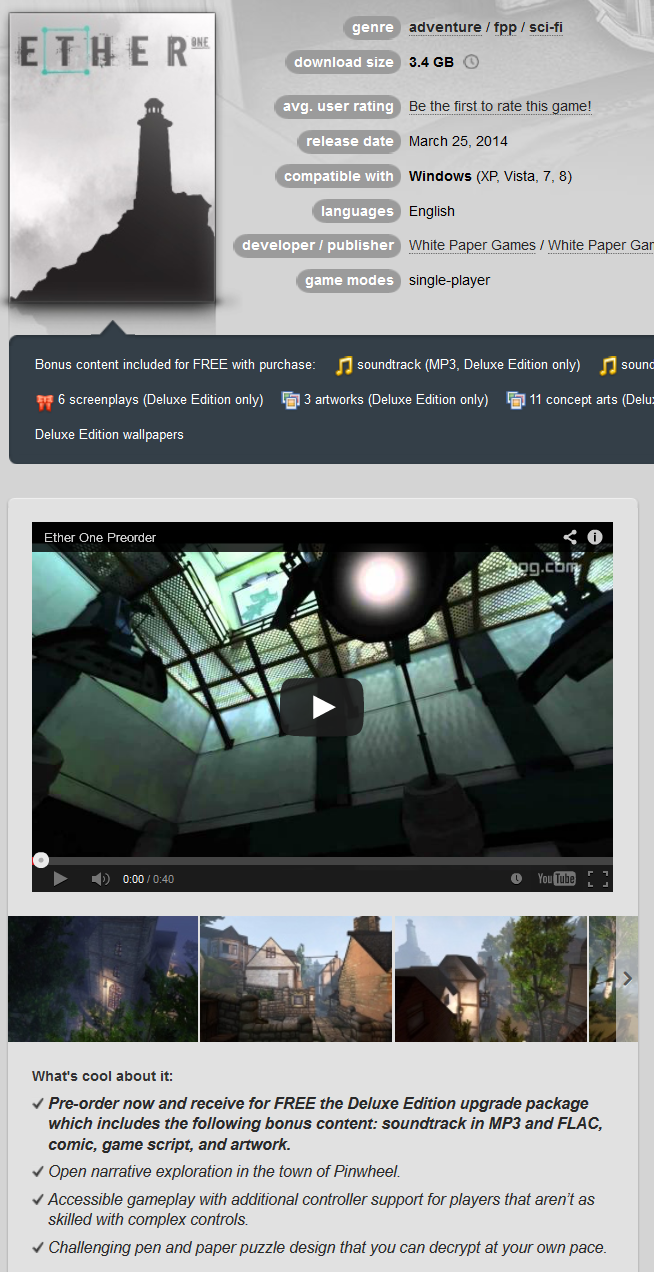
Task: Click '3 artworks (Deluxe Edition only)' text
Action: tap(396, 400)
